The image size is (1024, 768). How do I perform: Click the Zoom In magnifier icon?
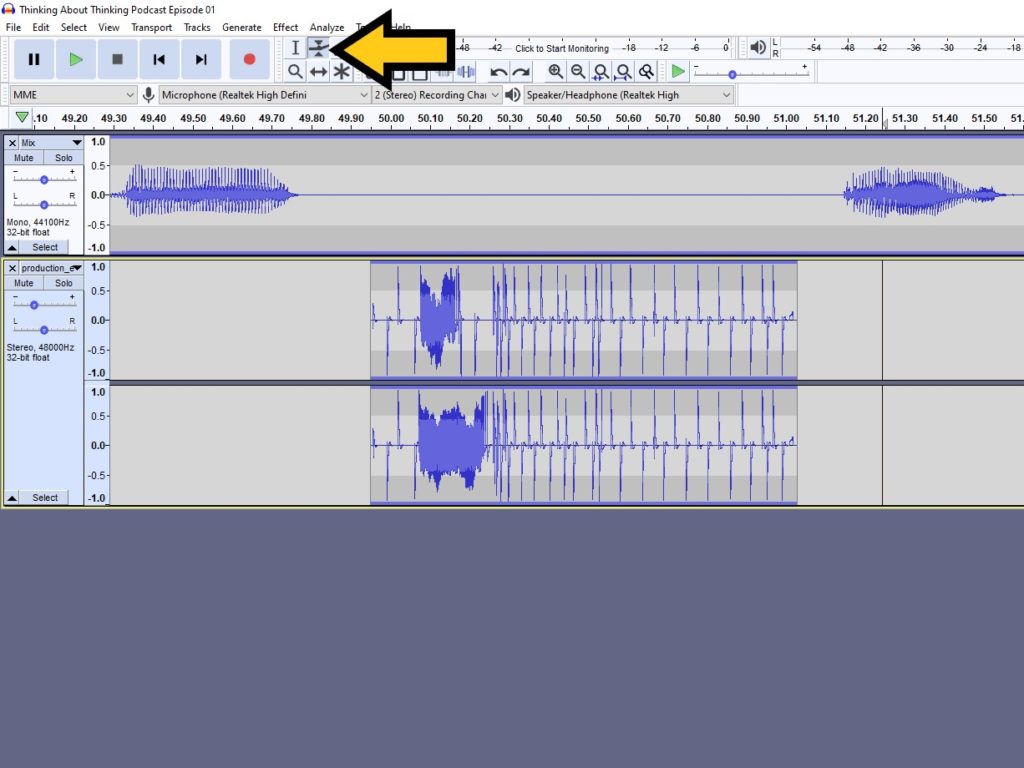pyautogui.click(x=556, y=71)
